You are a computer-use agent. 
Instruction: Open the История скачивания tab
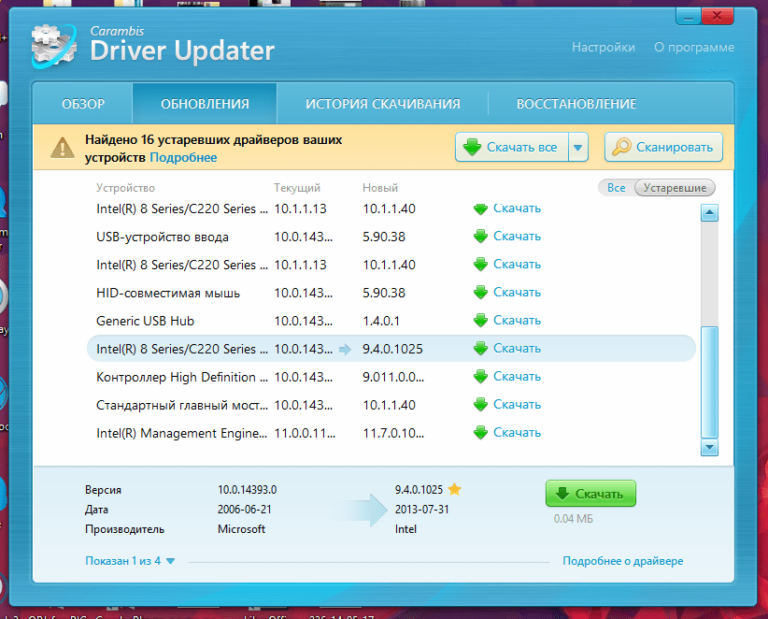point(383,104)
